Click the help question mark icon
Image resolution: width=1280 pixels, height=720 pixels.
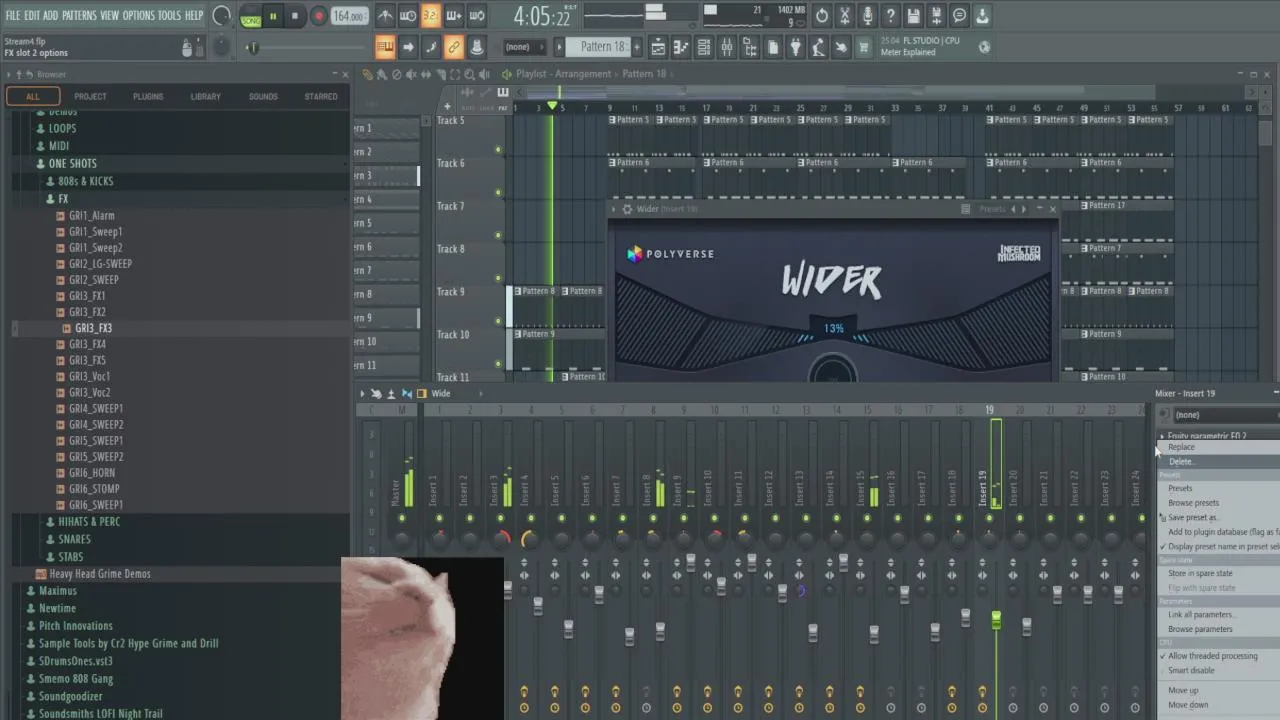coord(891,16)
